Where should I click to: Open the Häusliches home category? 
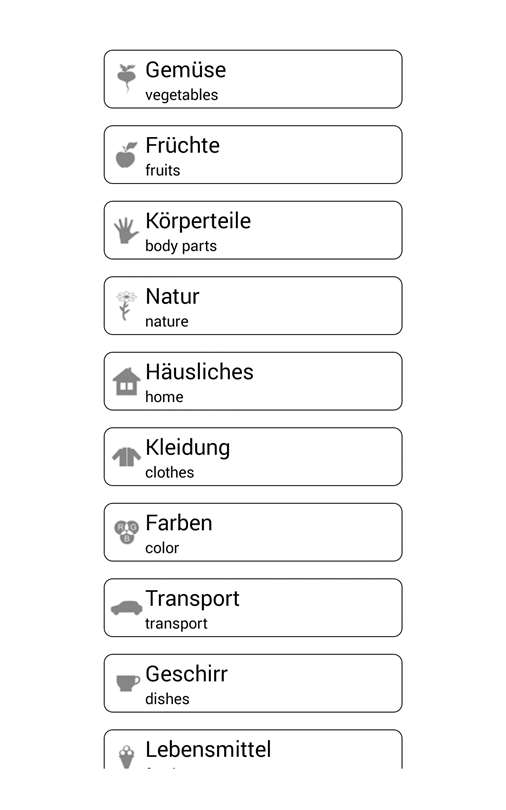(x=253, y=381)
